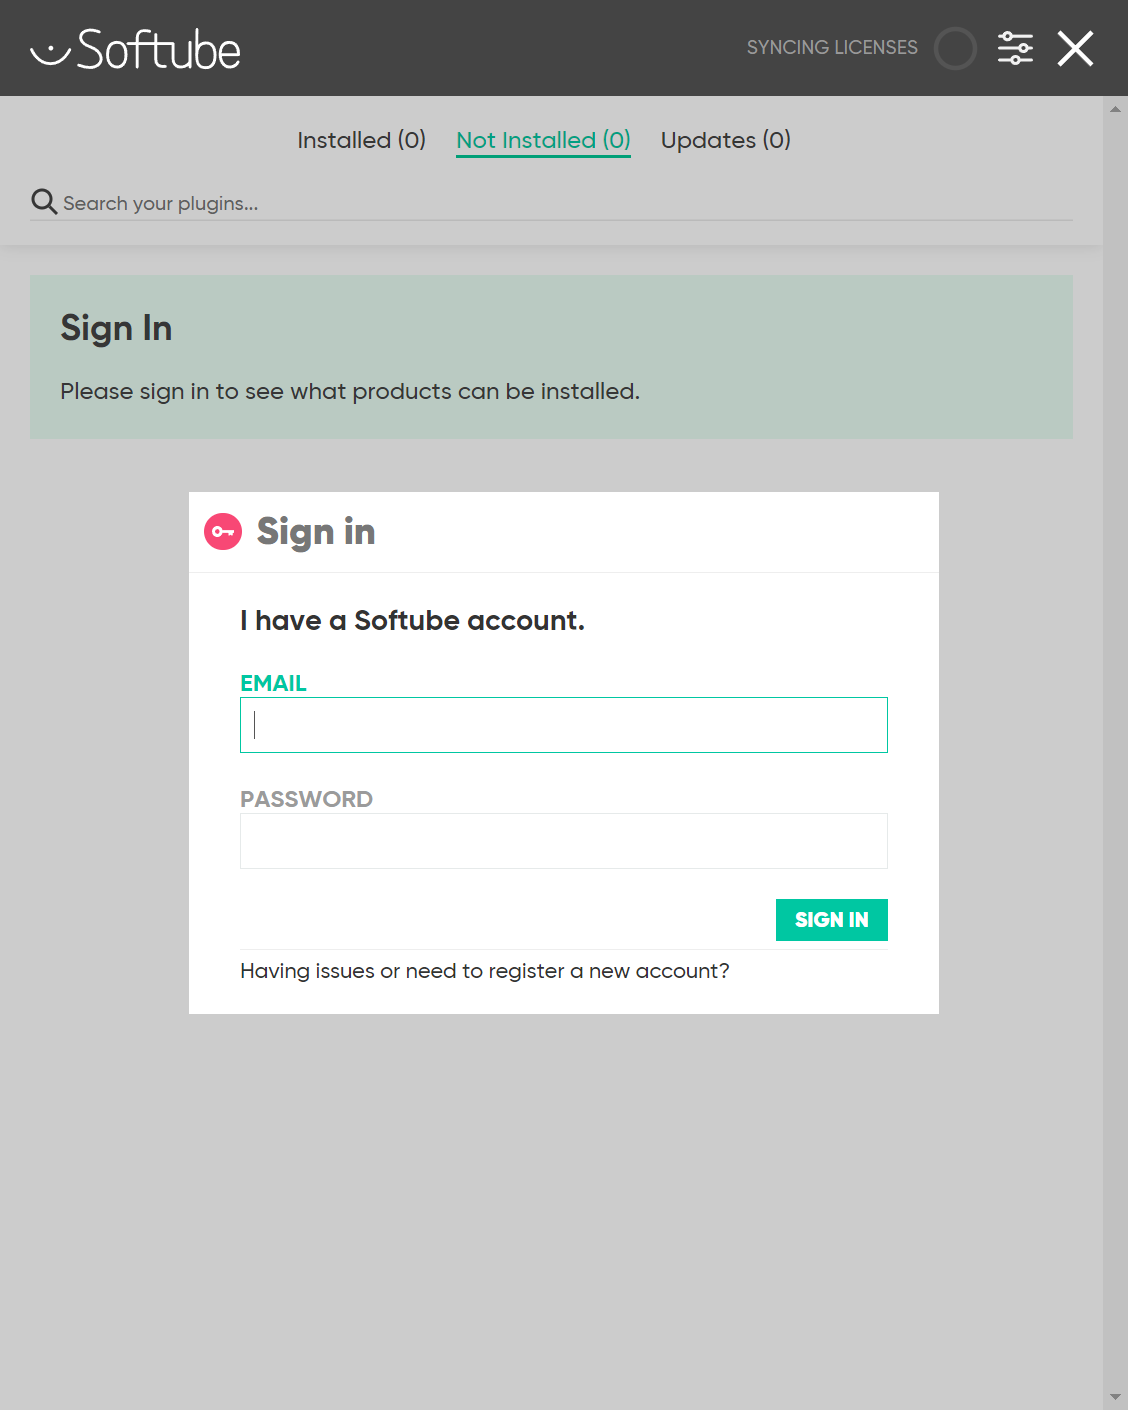Viewport: 1128px width, 1410px height.
Task: Select the Not Installed (0) tab
Action: coord(543,140)
